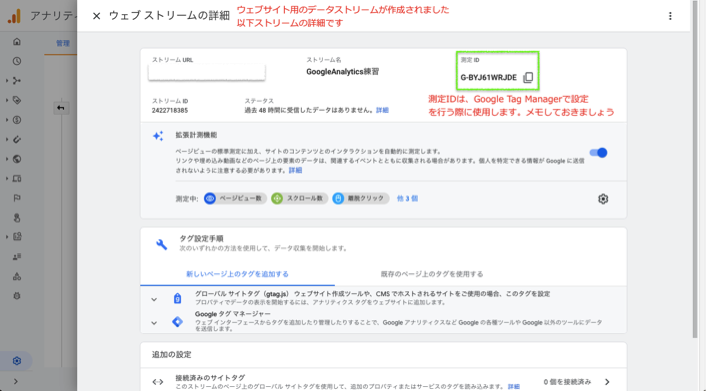Expand the Google Tag Manager row
The height and width of the screenshot is (392, 706).
[154, 323]
